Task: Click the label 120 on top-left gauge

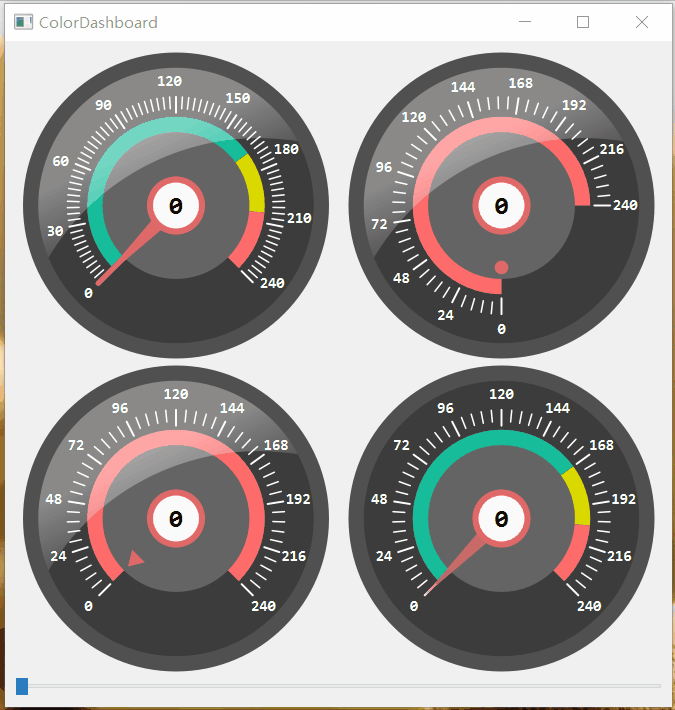Action: click(x=170, y=82)
